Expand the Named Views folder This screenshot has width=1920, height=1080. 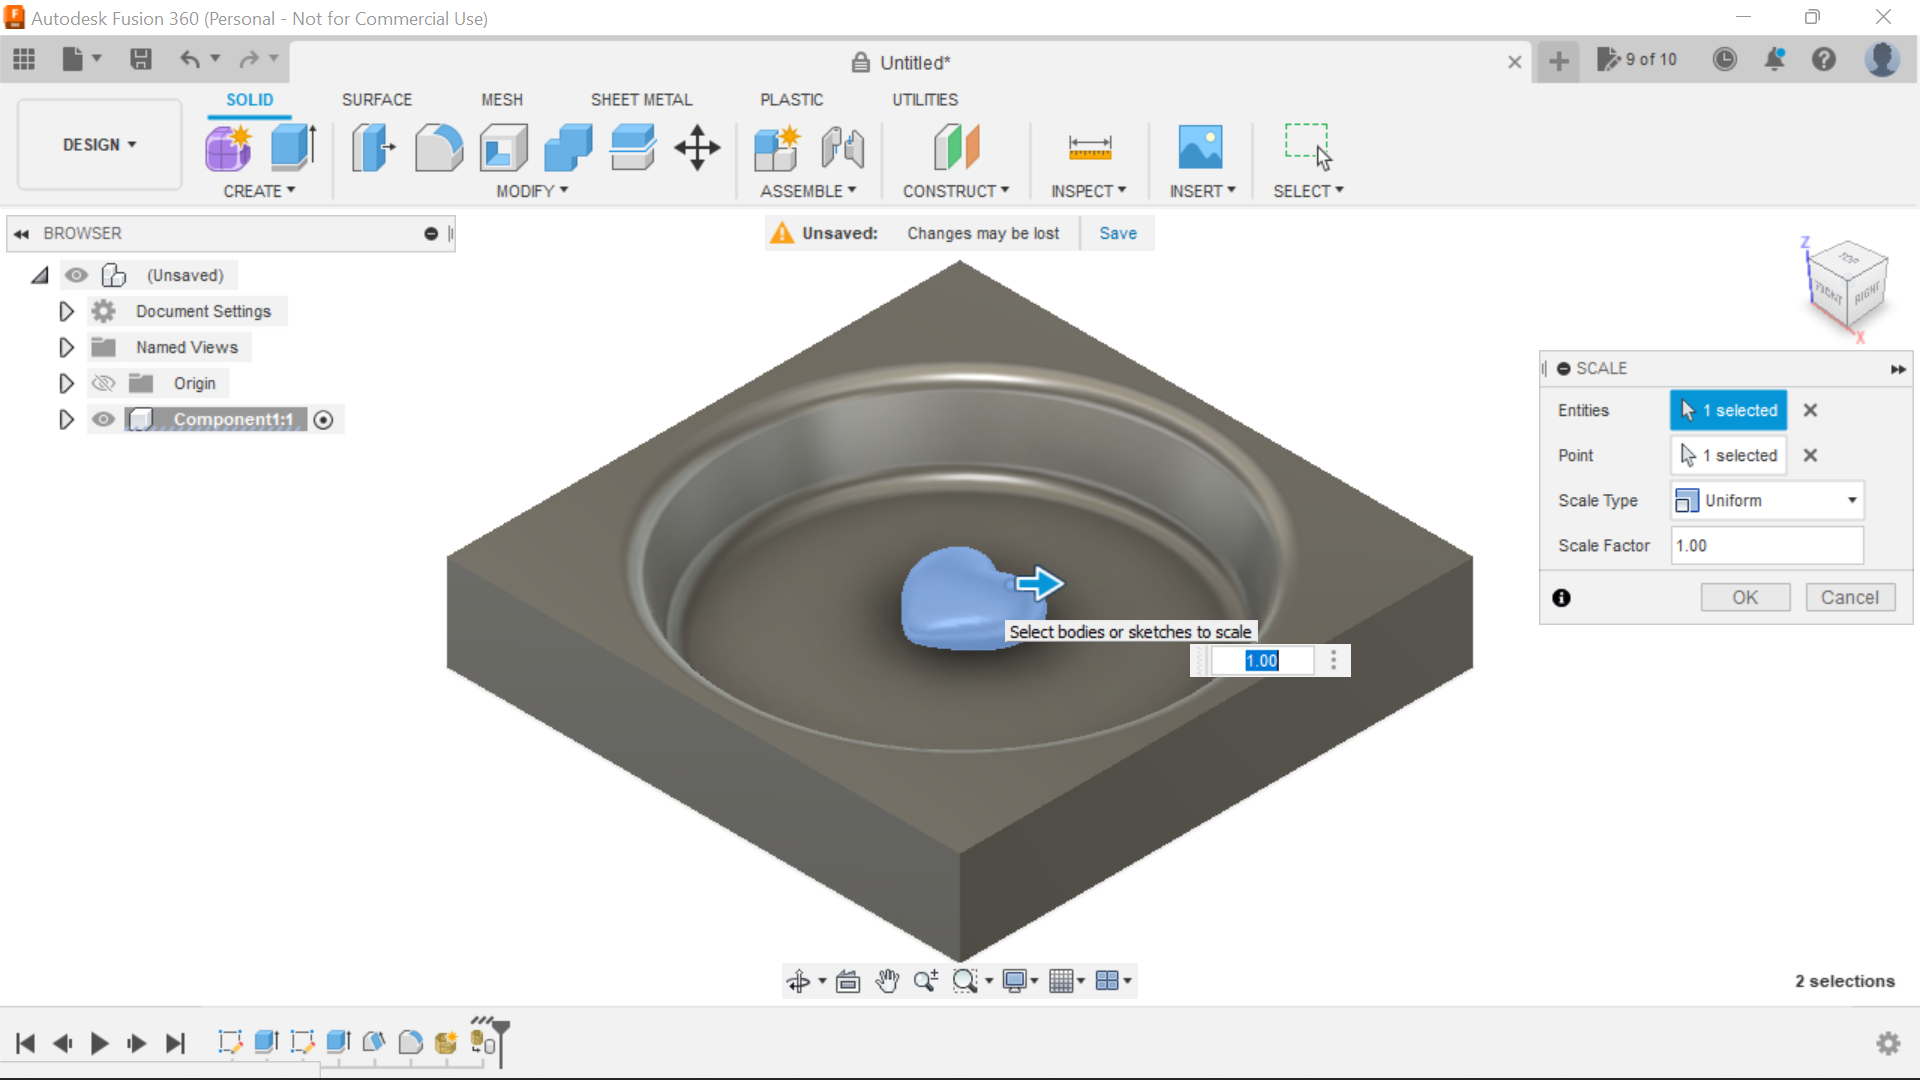[66, 347]
